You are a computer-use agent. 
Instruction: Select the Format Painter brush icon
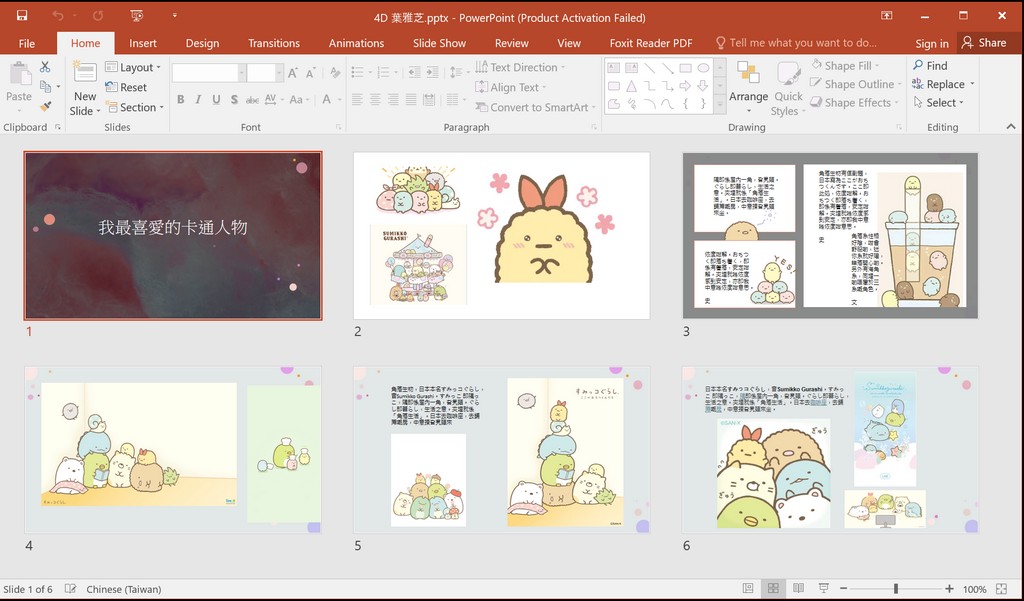click(x=45, y=106)
